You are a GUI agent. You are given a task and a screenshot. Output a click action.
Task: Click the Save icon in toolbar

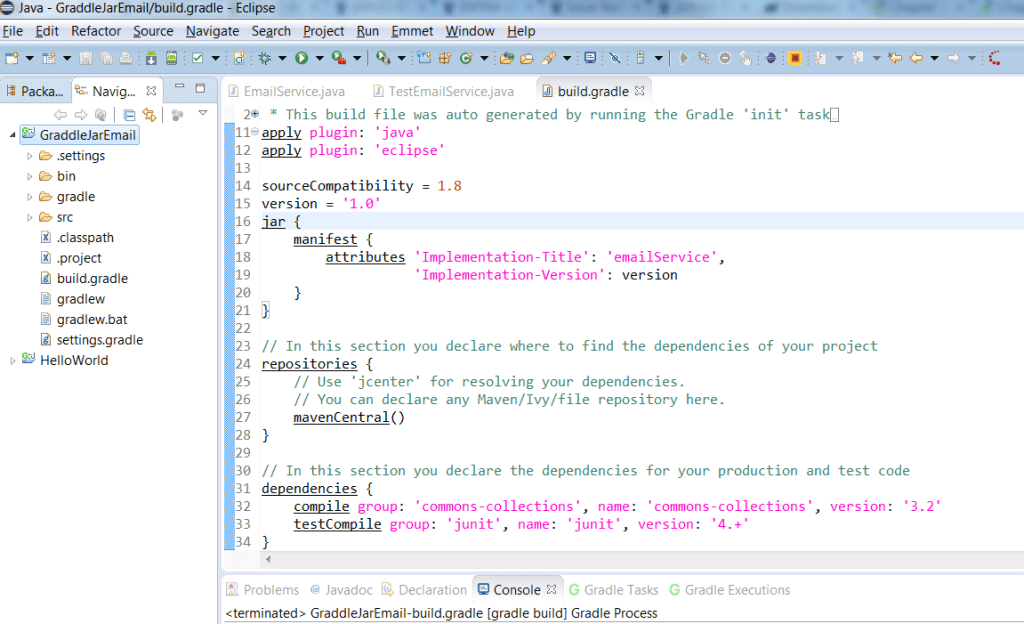[x=86, y=58]
